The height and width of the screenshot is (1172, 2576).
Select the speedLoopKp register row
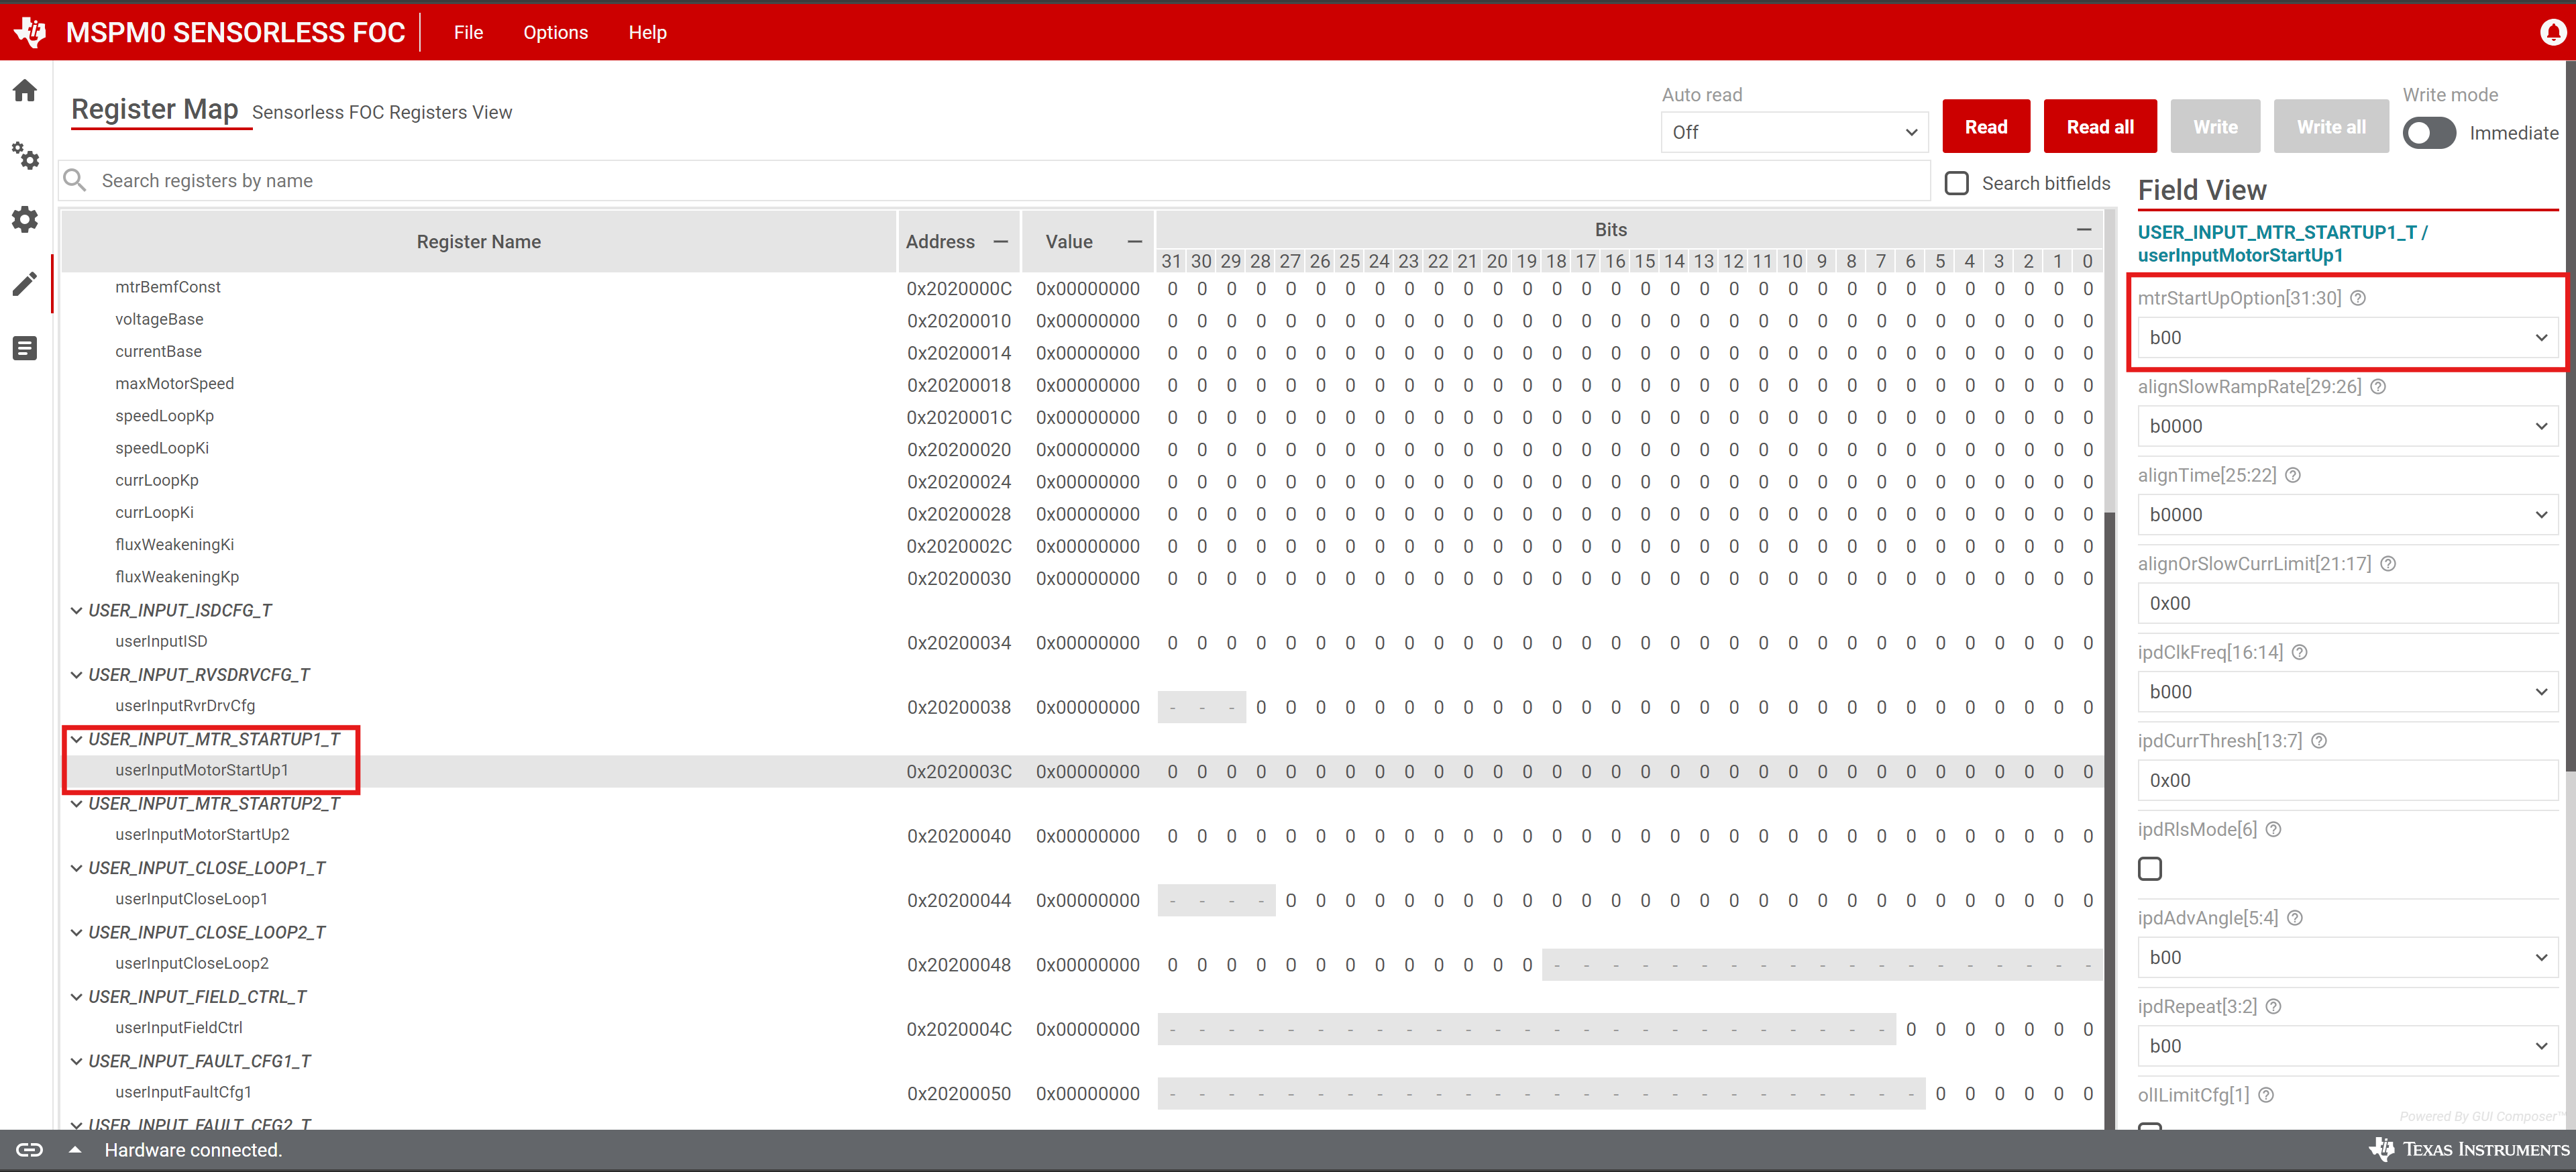click(1082, 417)
